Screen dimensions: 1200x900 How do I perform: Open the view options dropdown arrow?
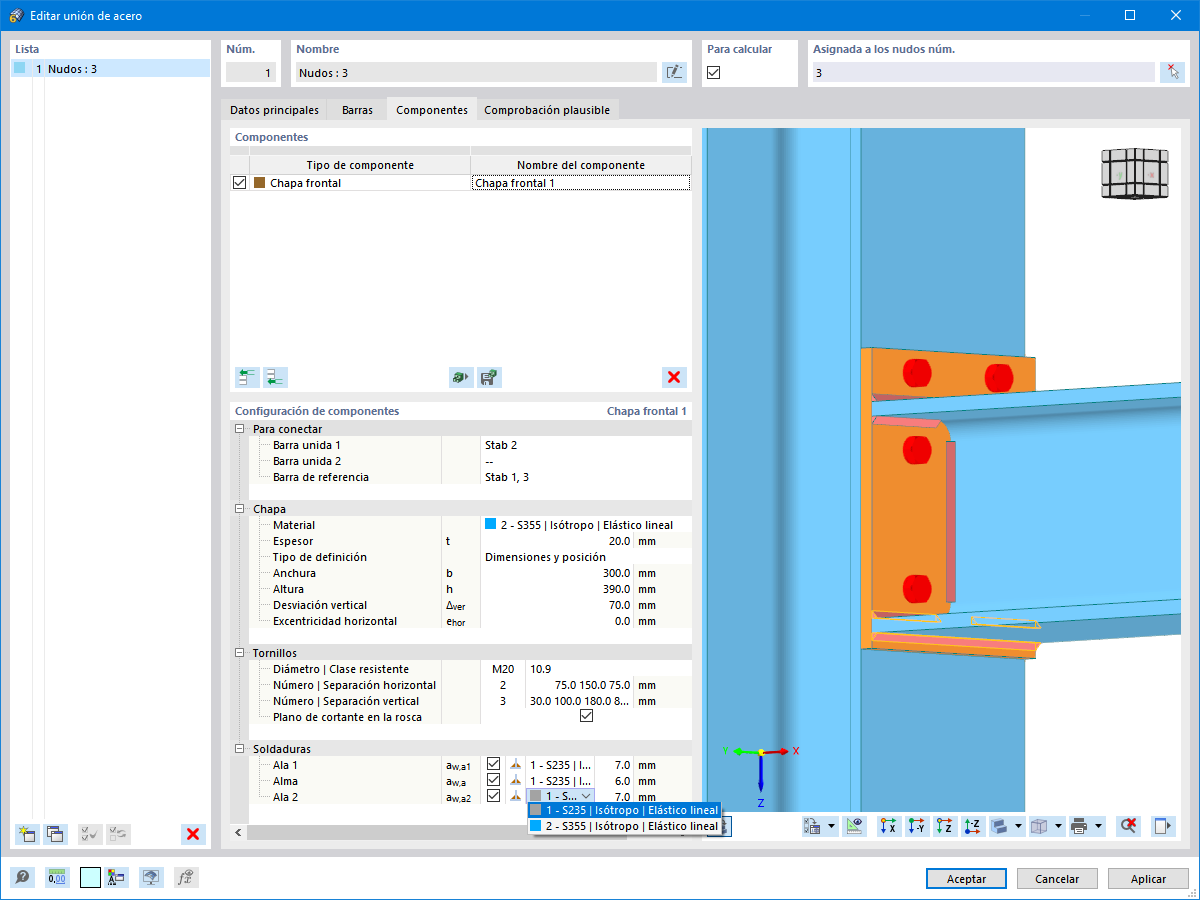832,826
